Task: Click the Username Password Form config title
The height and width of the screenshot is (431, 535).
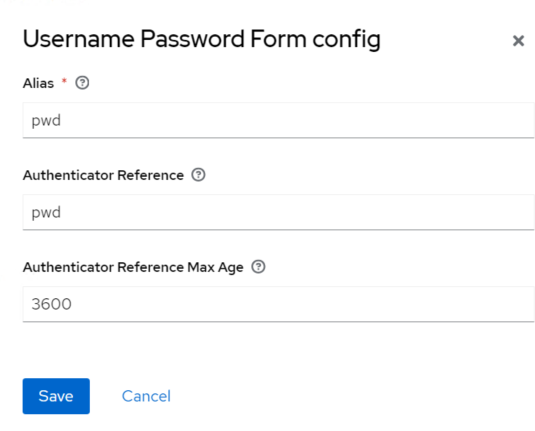Action: click(x=202, y=39)
